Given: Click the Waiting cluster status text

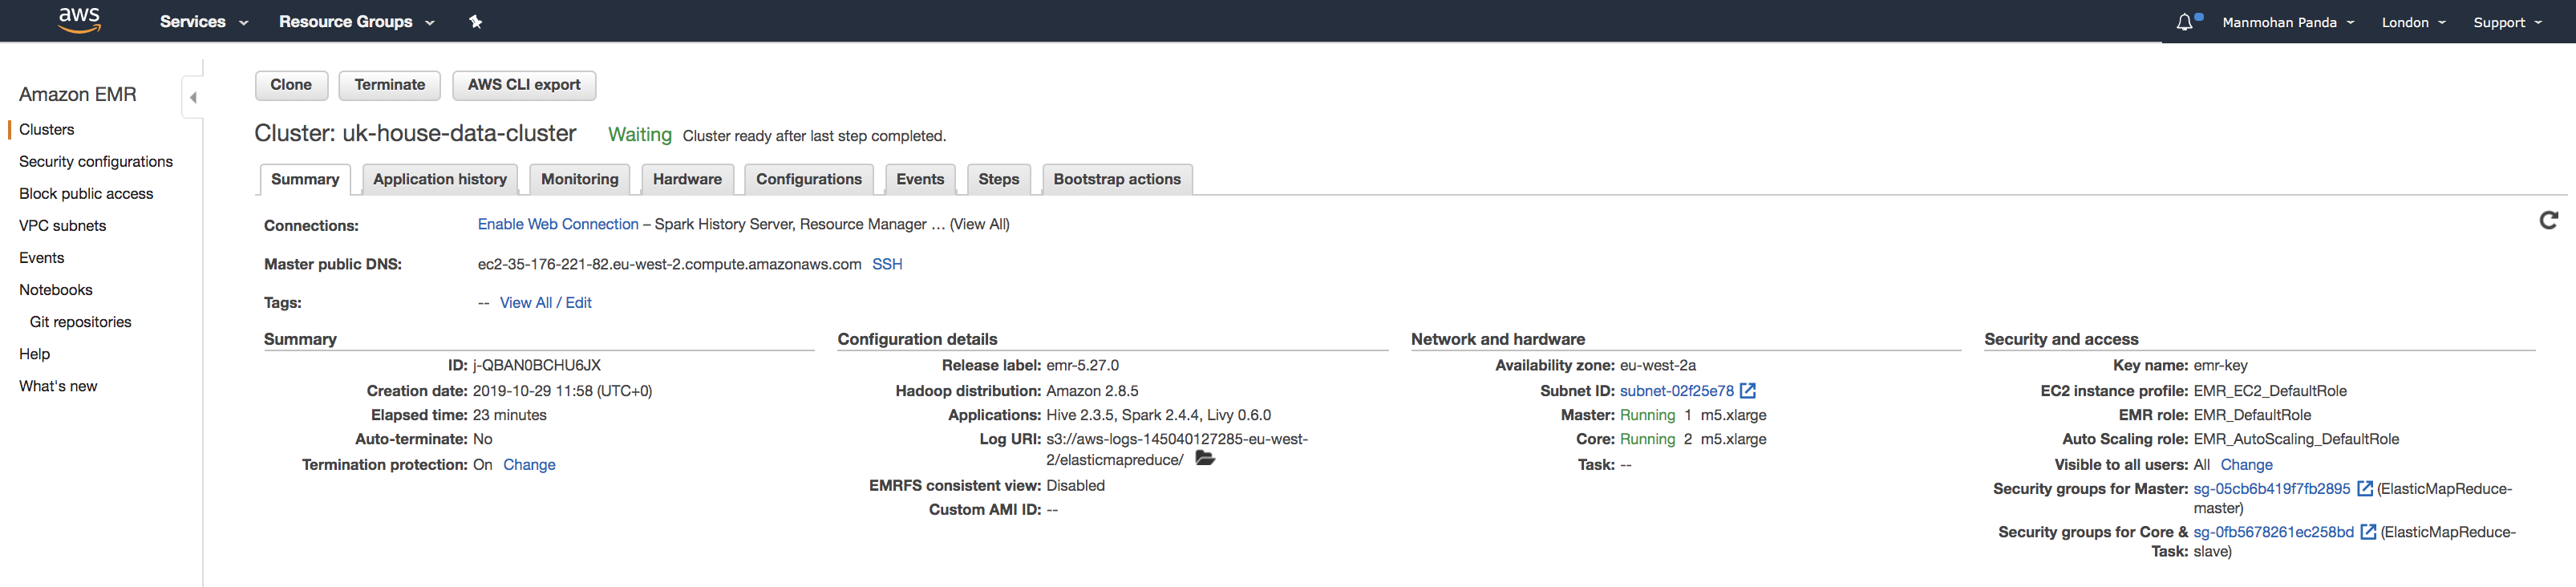Looking at the screenshot, I should click(640, 135).
